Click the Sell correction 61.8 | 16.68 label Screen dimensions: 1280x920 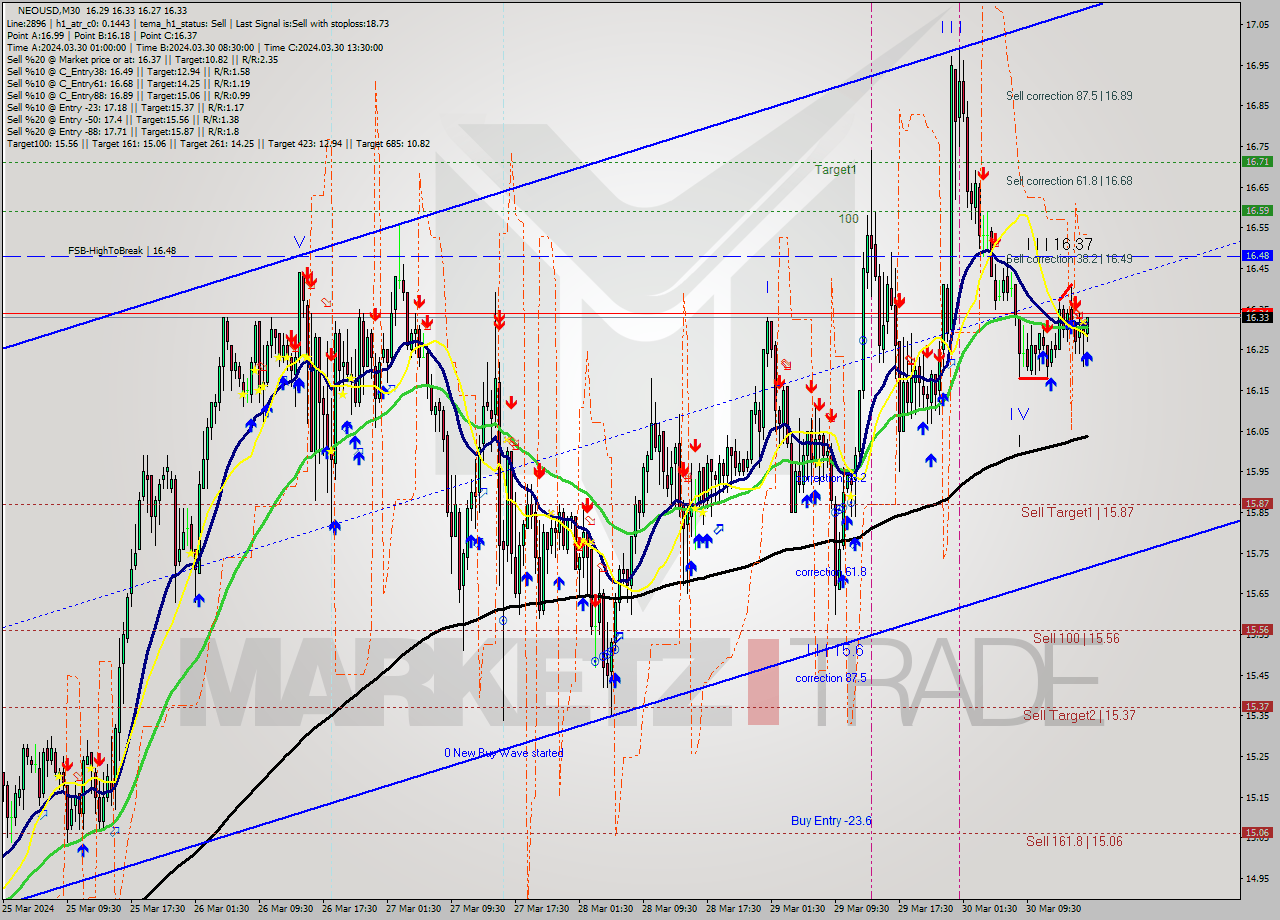tap(1069, 181)
